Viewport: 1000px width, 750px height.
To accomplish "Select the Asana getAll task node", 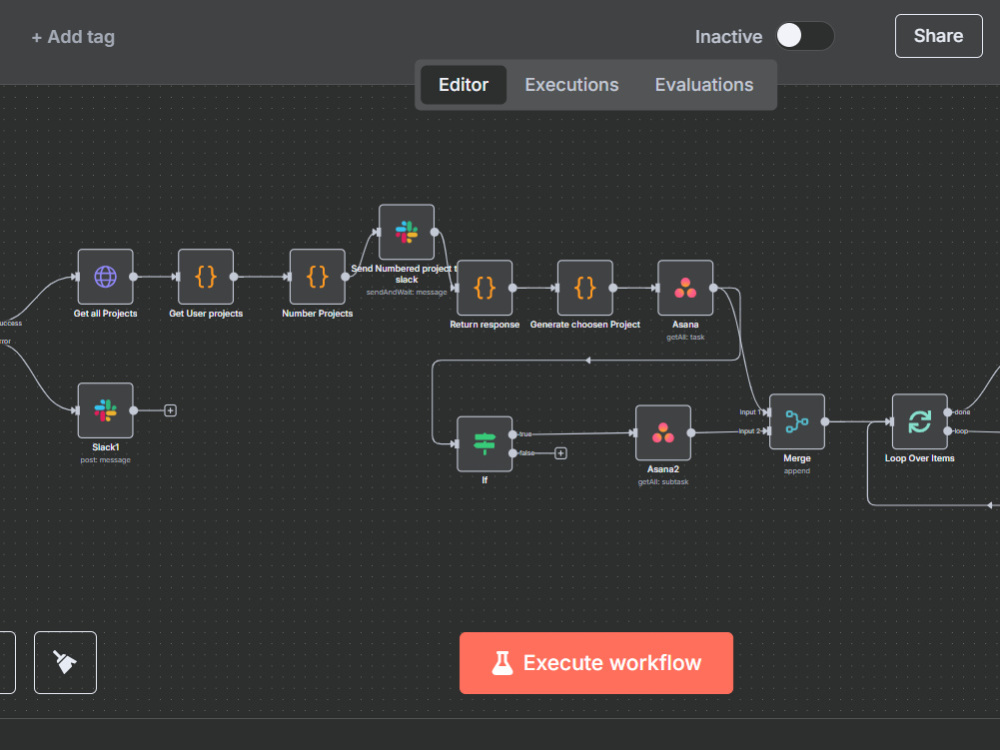I will tap(685, 288).
